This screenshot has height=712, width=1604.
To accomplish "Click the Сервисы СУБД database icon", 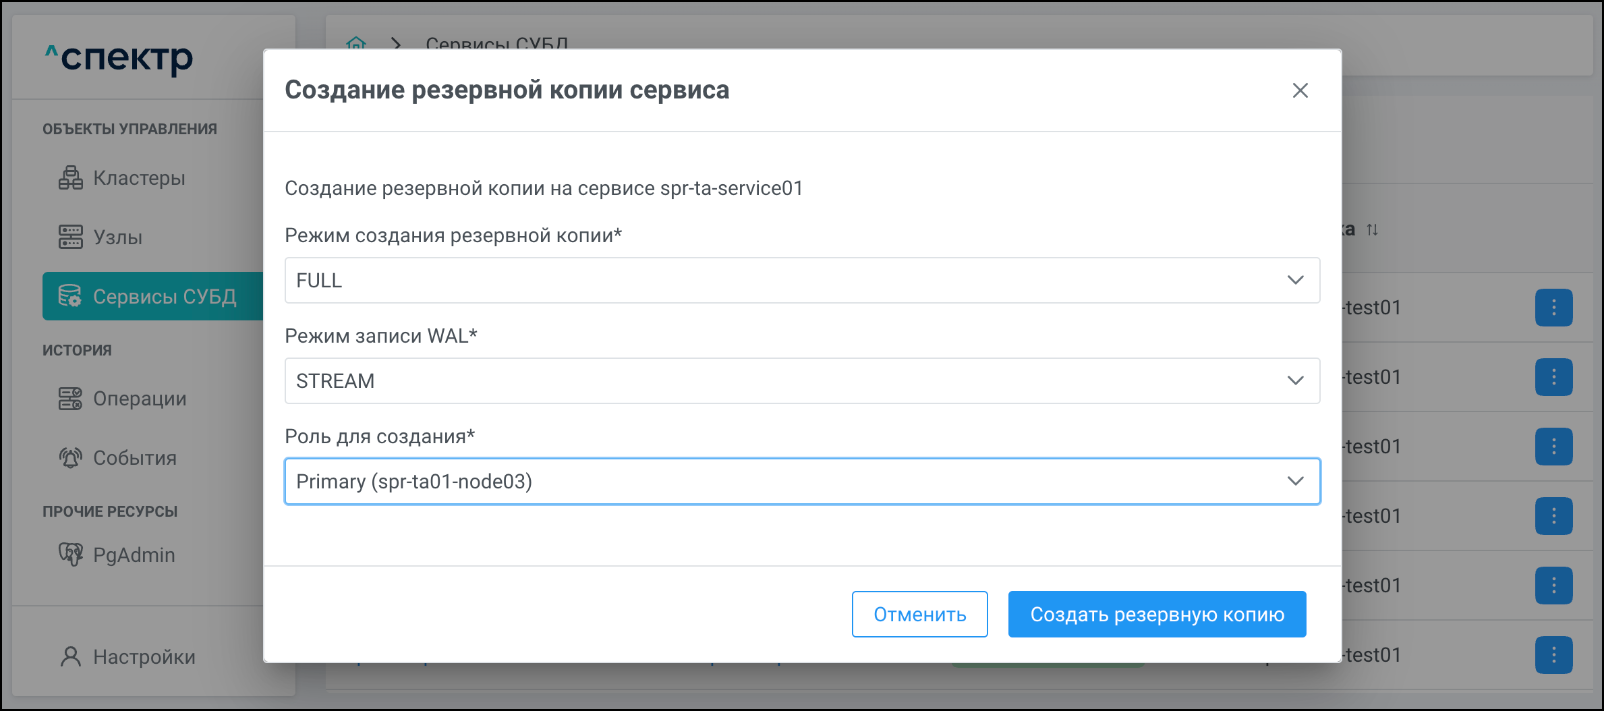I will click(x=70, y=296).
